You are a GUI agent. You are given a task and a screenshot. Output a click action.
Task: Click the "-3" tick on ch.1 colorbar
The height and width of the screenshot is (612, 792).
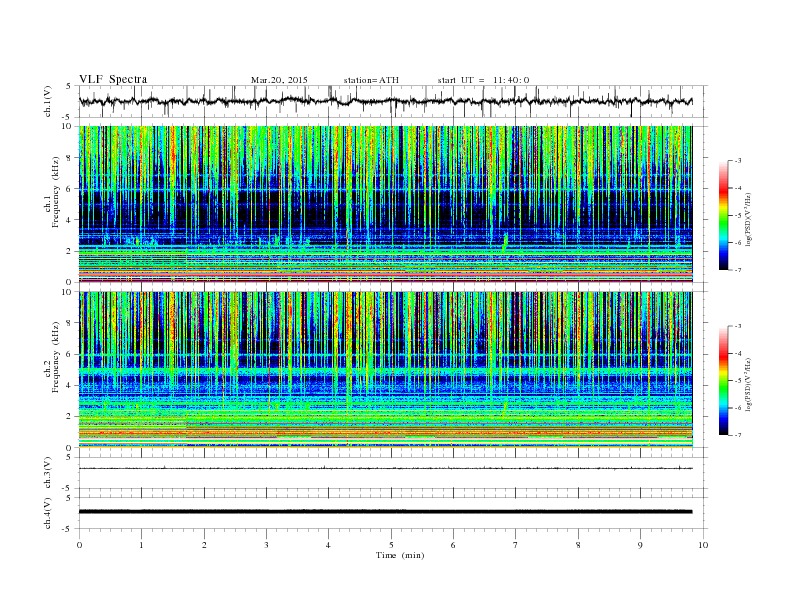coord(738,161)
